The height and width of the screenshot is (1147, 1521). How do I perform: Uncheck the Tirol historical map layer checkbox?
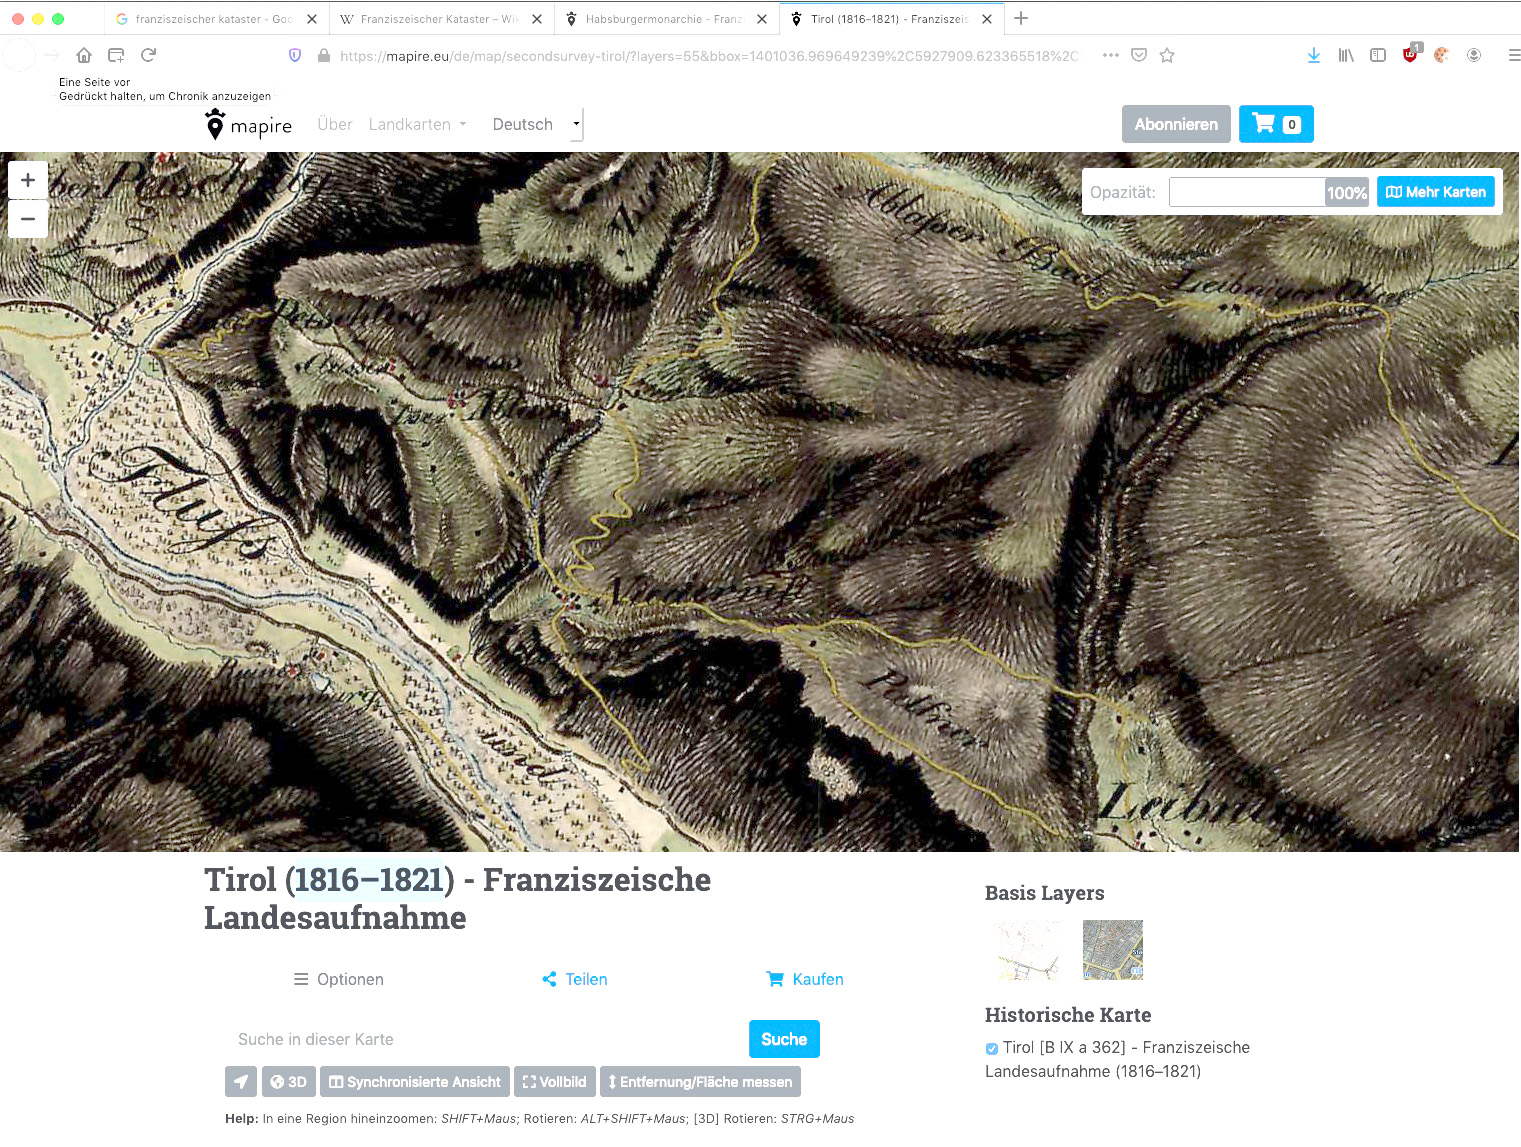pyautogui.click(x=992, y=1049)
